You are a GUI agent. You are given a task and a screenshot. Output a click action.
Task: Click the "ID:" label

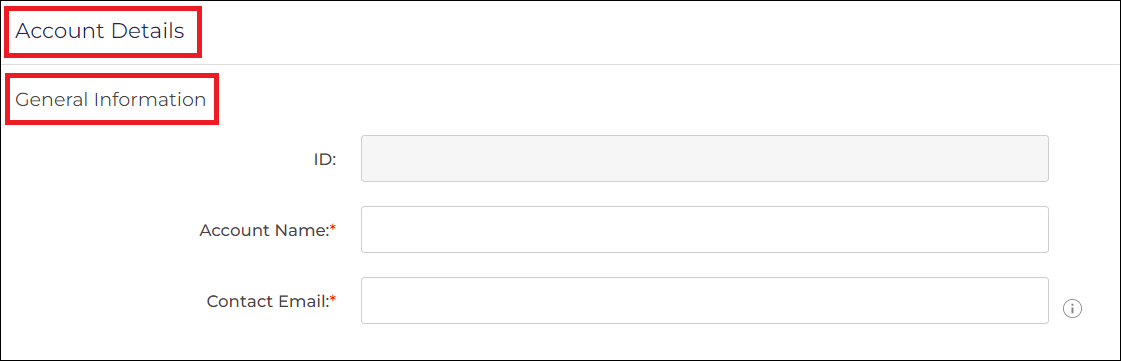325,159
